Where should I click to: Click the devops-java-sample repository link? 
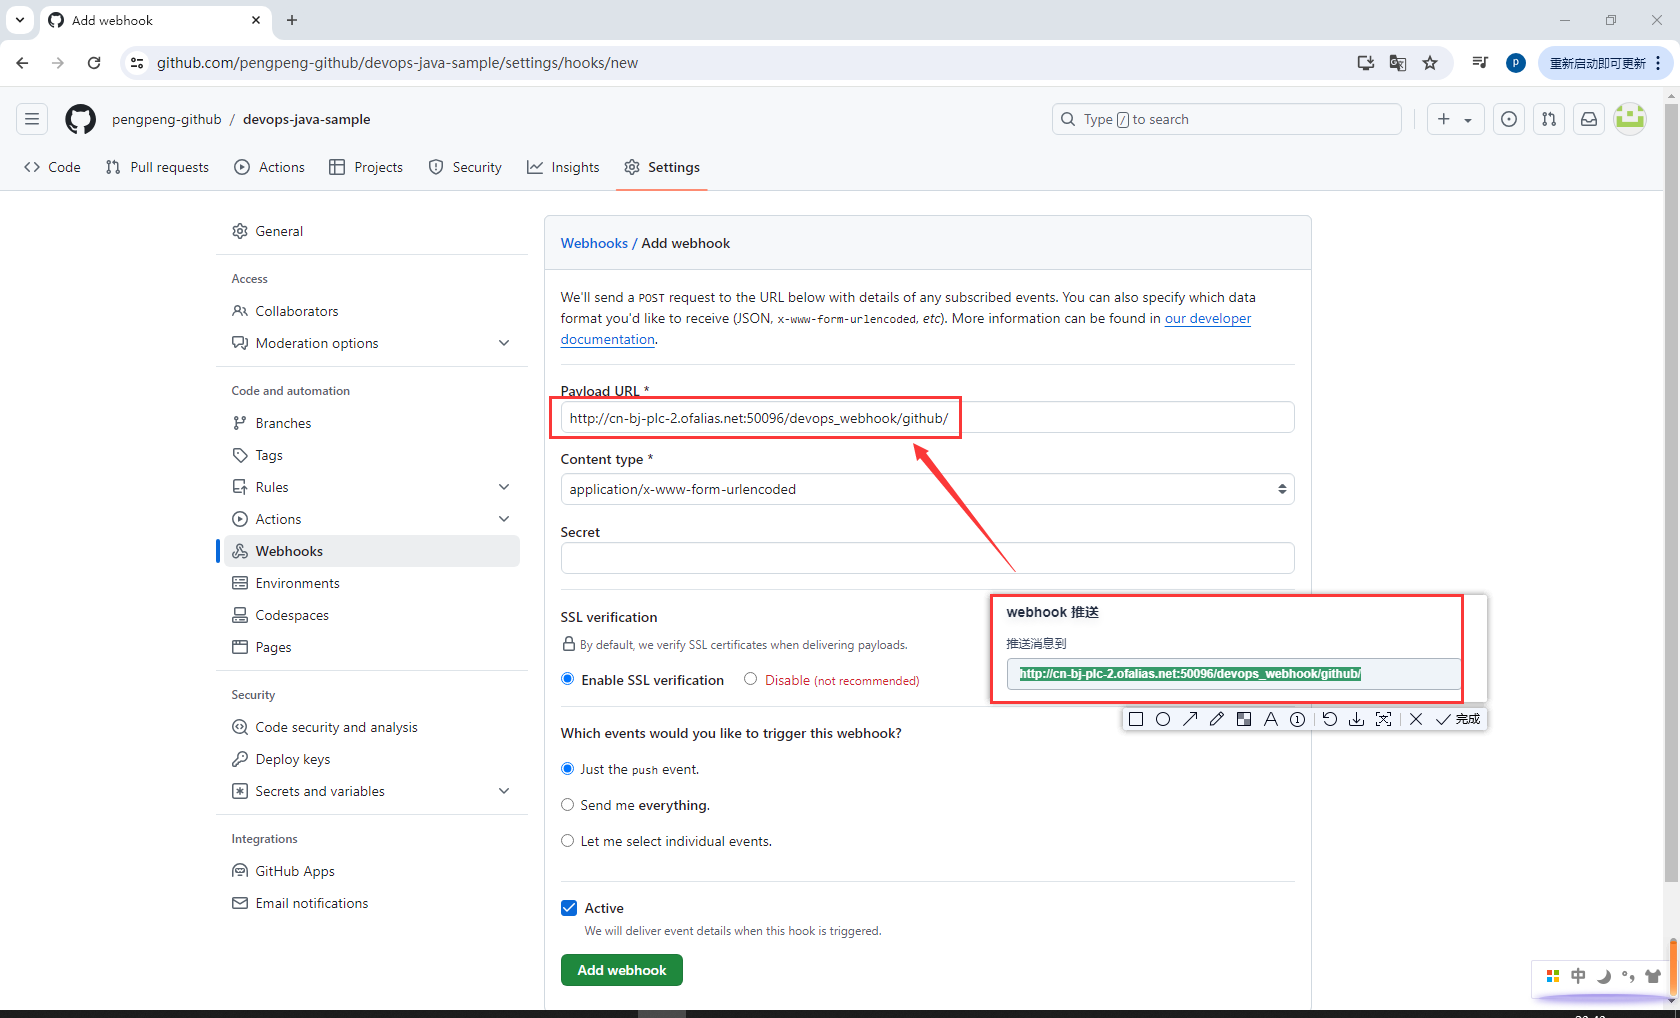[x=307, y=119]
